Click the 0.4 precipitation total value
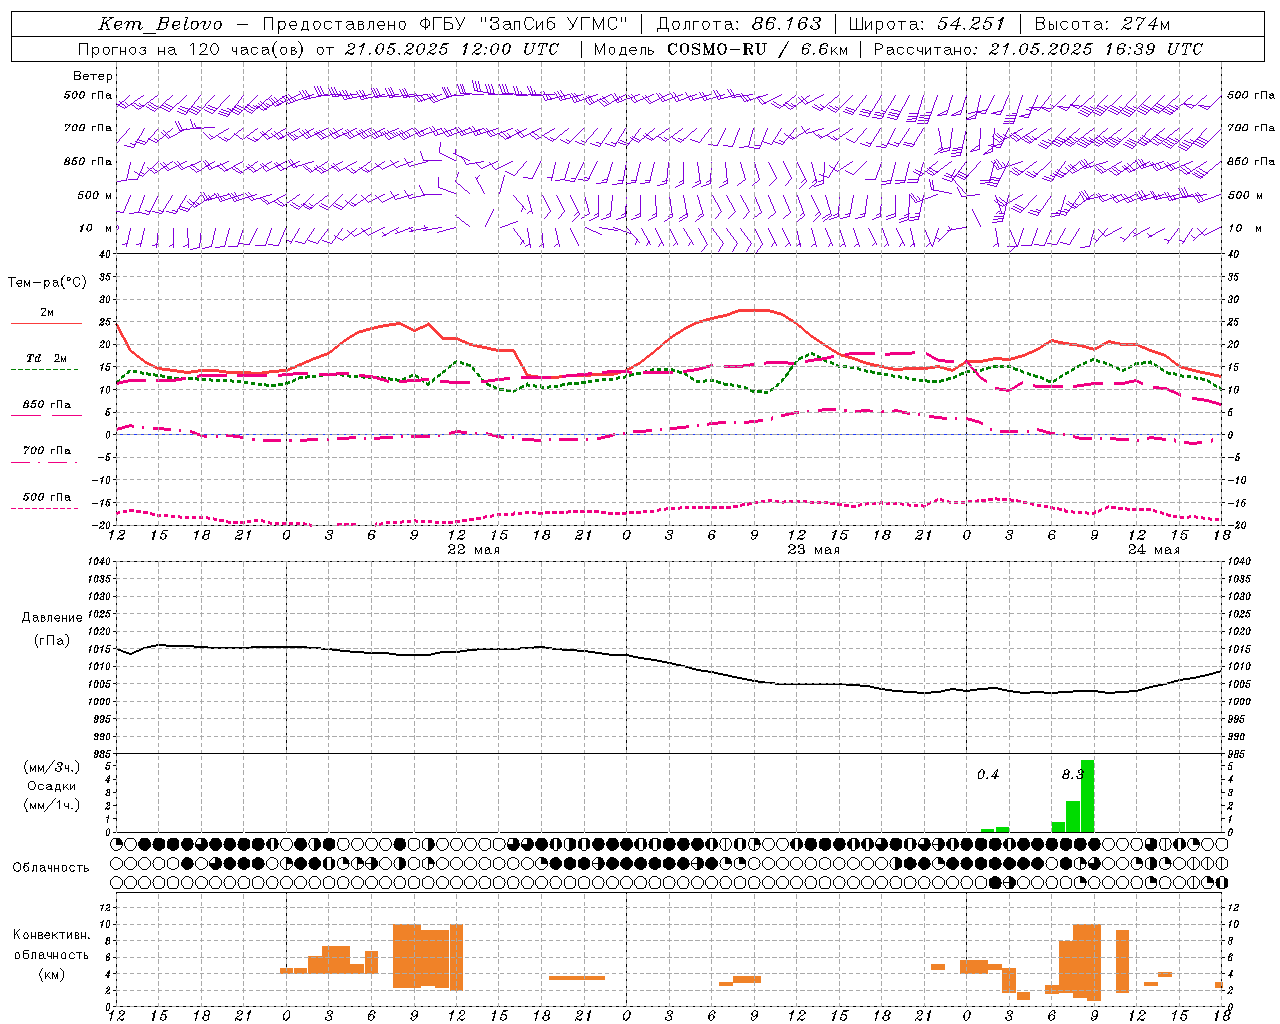1280x1024 pixels. (x=988, y=775)
